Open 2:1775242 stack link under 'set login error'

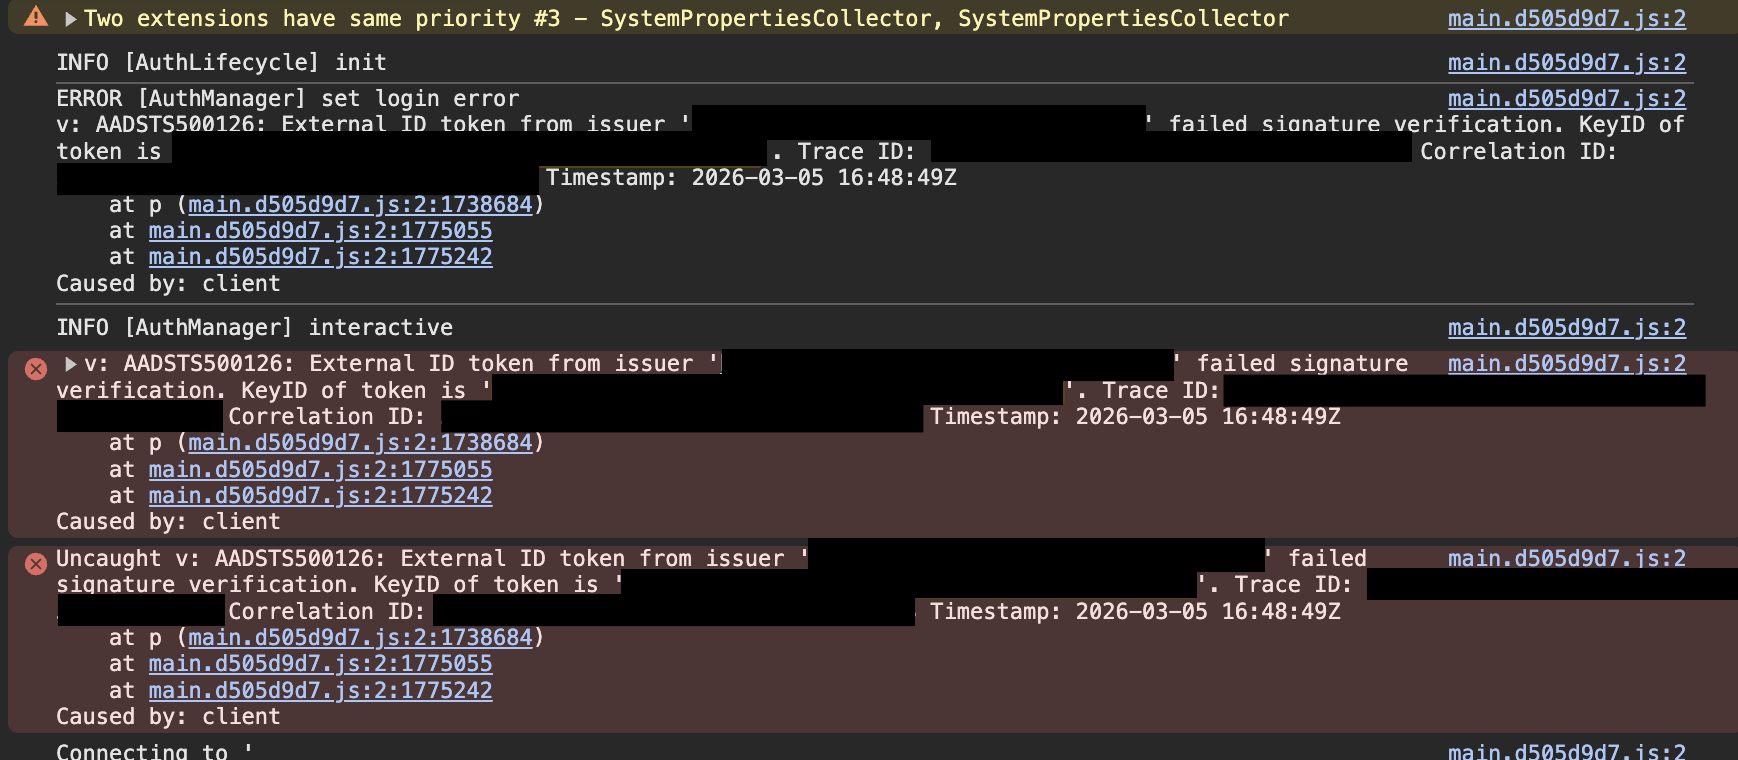coord(320,257)
